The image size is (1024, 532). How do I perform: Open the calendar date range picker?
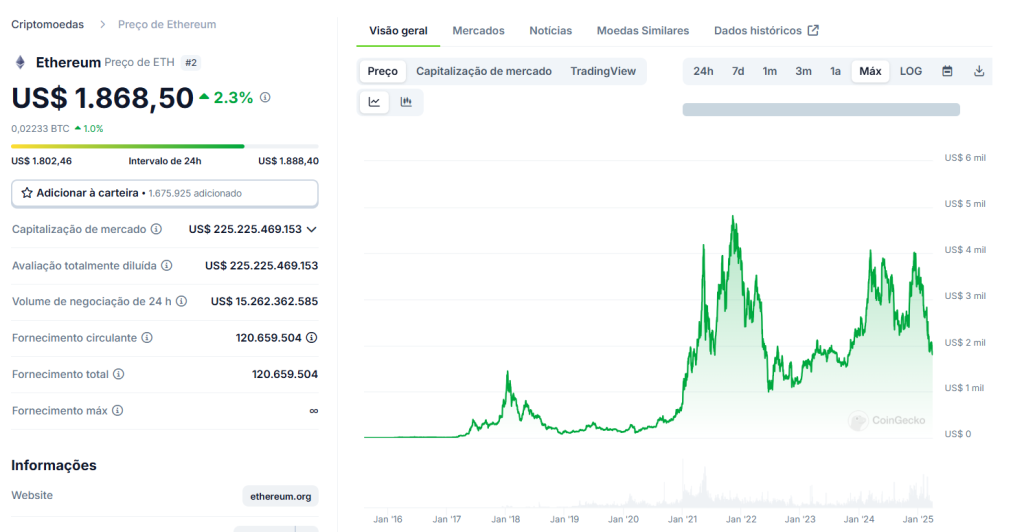(947, 71)
